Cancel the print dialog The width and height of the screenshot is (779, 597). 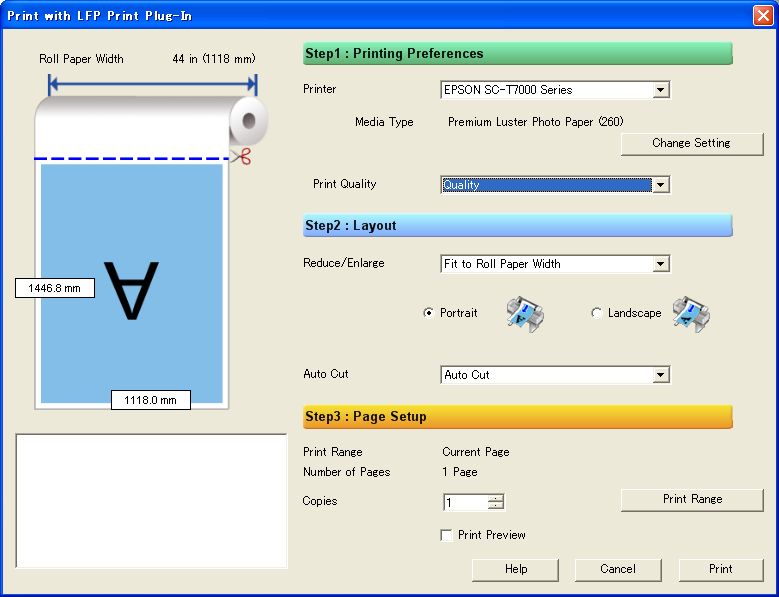point(618,569)
